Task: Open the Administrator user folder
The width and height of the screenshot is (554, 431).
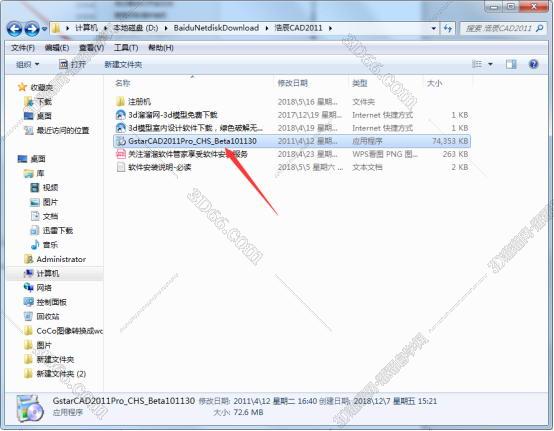Action: [61, 259]
